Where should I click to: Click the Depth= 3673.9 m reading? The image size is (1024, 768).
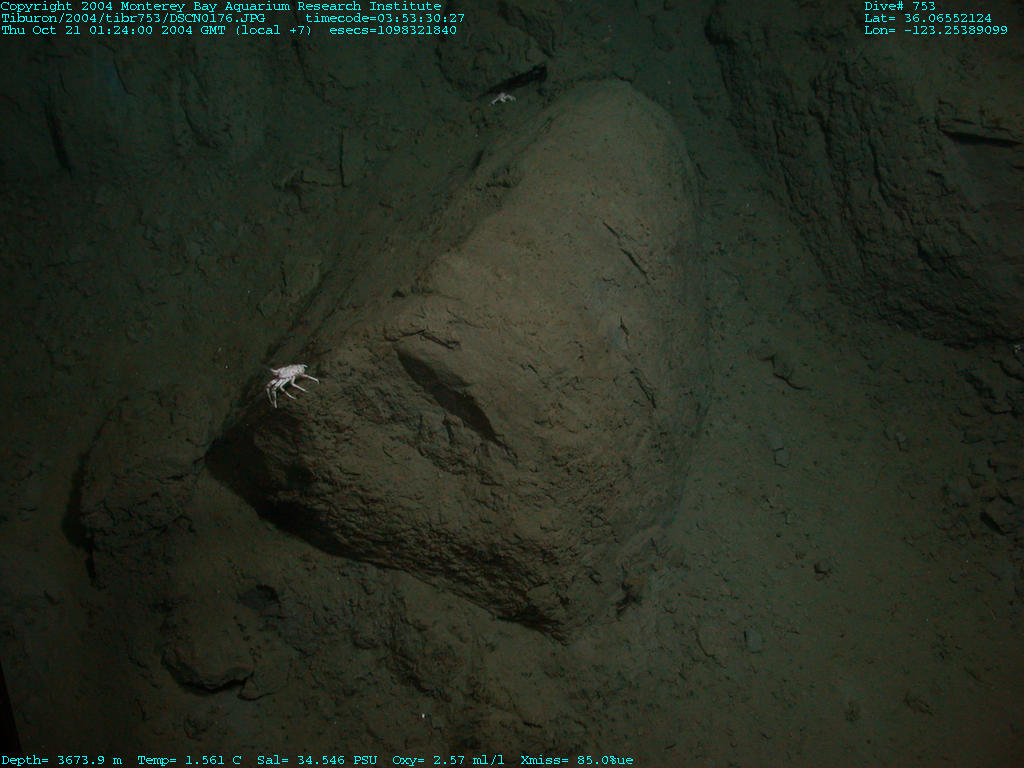[x=61, y=760]
